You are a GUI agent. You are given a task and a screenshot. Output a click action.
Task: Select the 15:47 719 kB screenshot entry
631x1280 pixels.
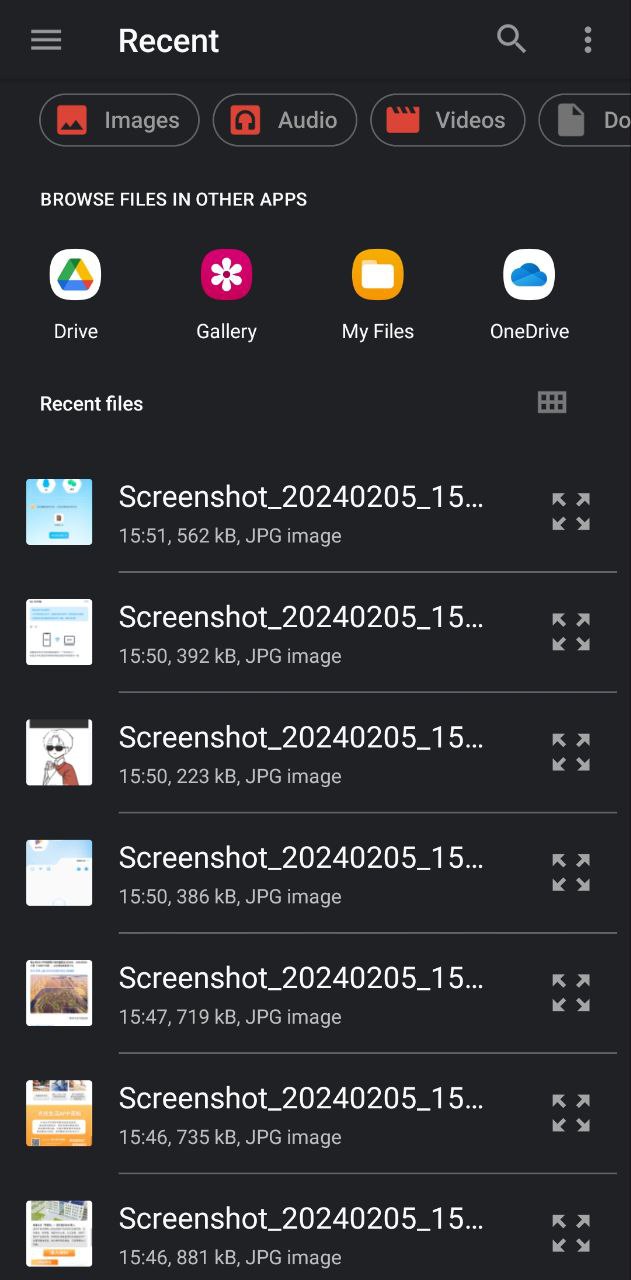pyautogui.click(x=300, y=993)
